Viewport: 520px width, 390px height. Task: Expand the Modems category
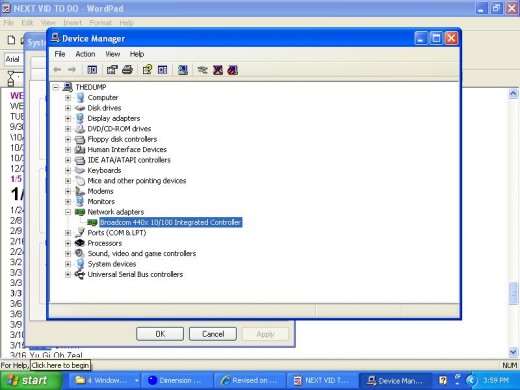coord(68,191)
